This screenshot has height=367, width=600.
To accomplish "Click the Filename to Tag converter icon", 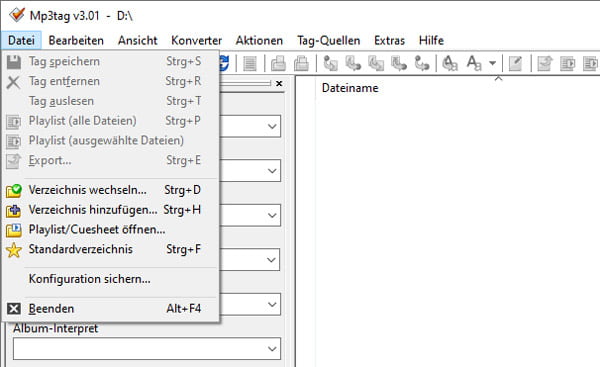I will [353, 64].
